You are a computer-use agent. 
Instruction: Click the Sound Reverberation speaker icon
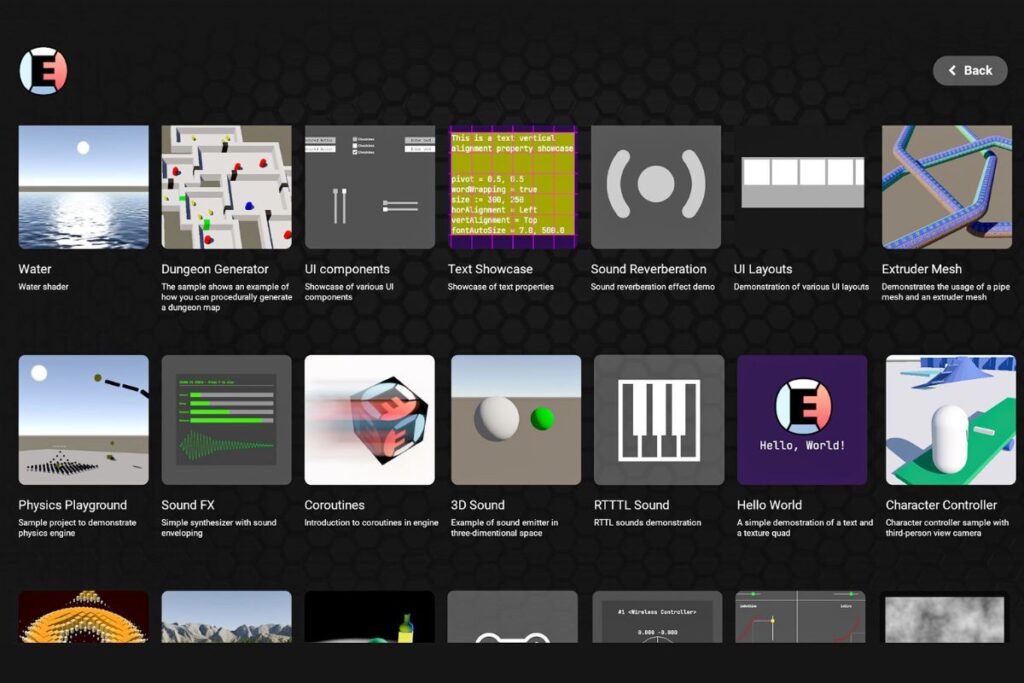[x=656, y=187]
